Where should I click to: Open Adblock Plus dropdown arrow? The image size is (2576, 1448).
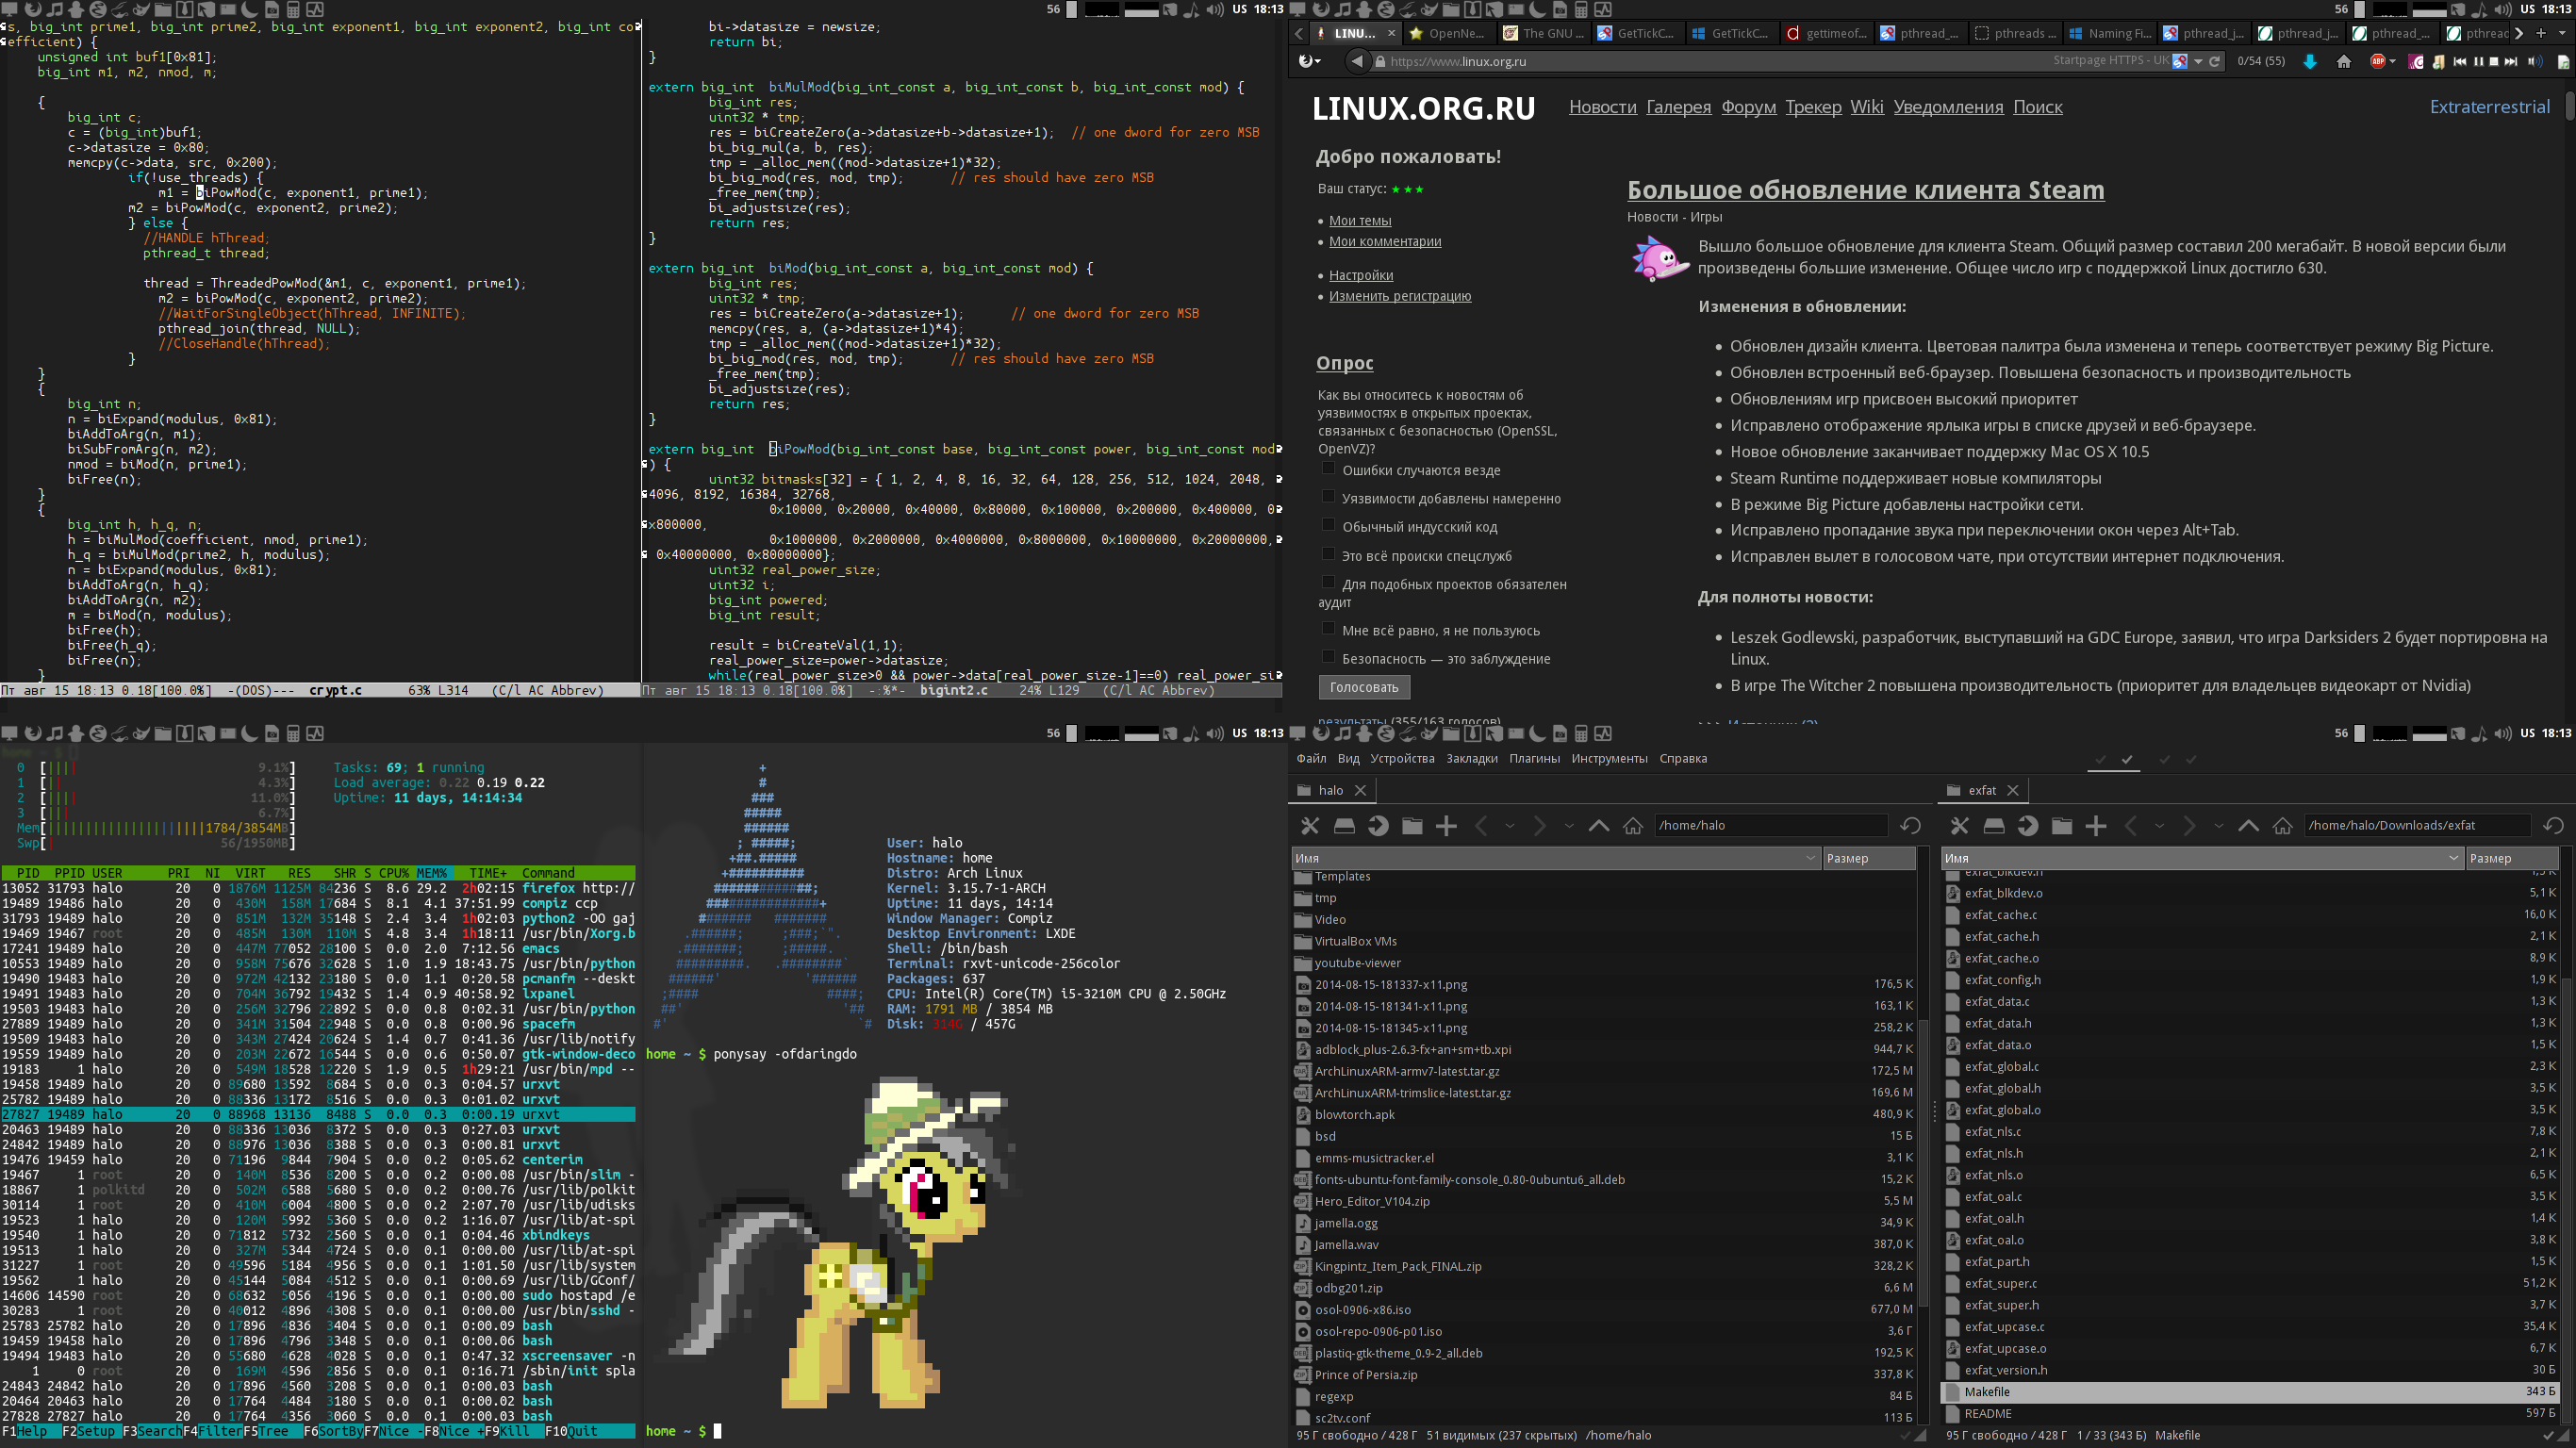pos(2393,61)
